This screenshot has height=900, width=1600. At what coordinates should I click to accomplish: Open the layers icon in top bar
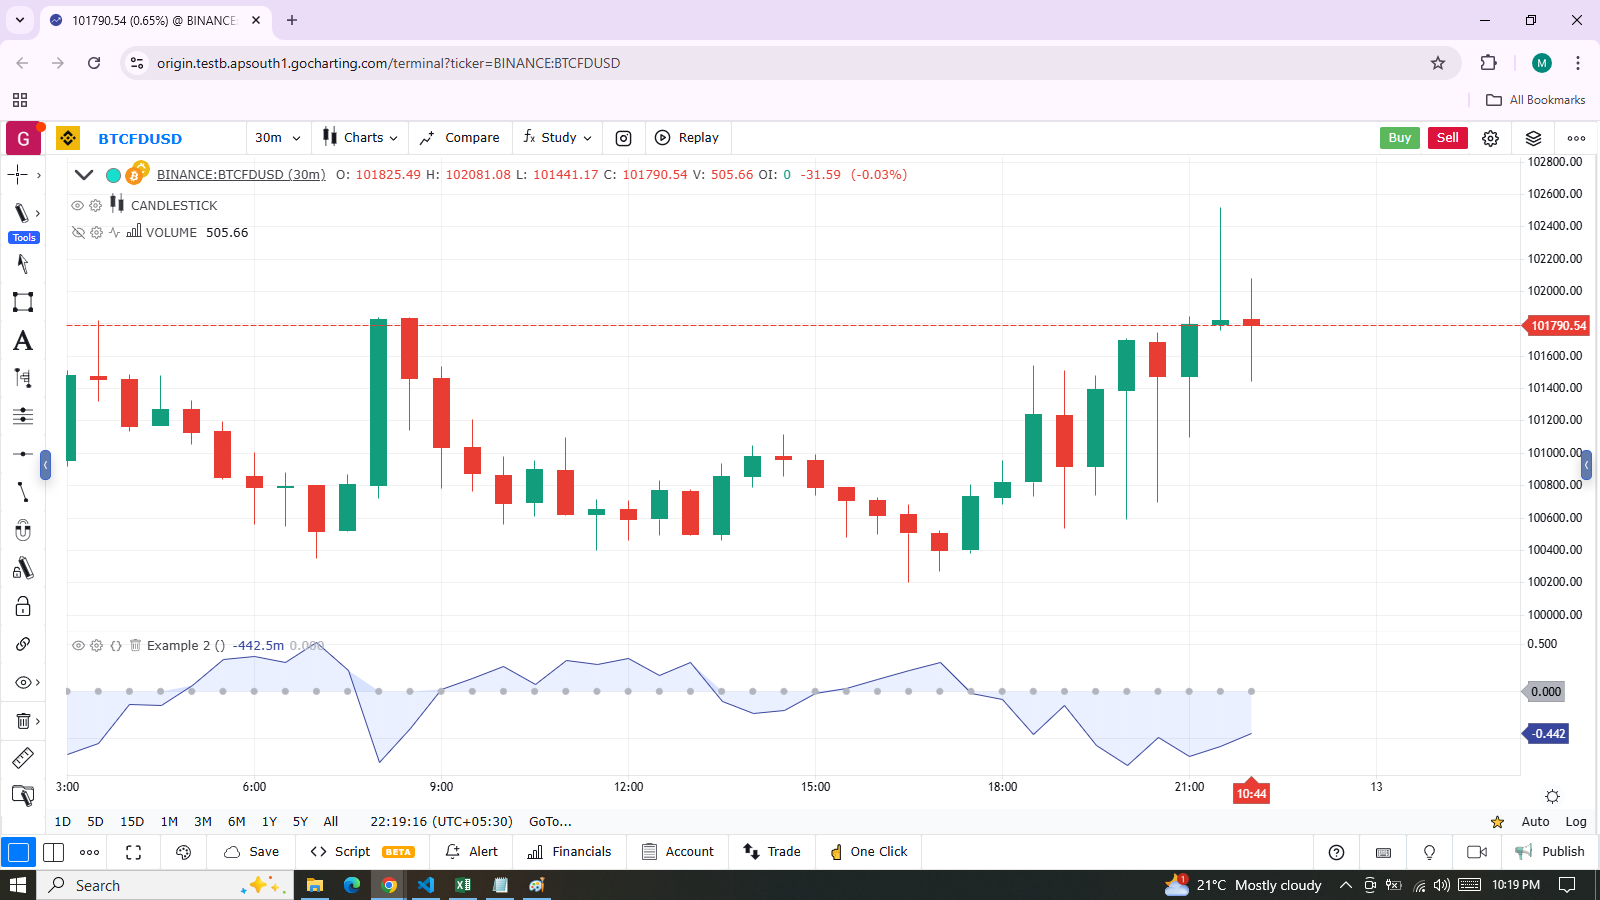[x=1533, y=138]
